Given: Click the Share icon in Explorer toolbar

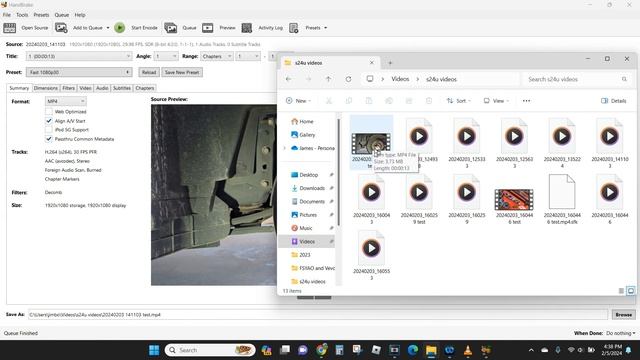Looking at the screenshot, I should [409, 101].
